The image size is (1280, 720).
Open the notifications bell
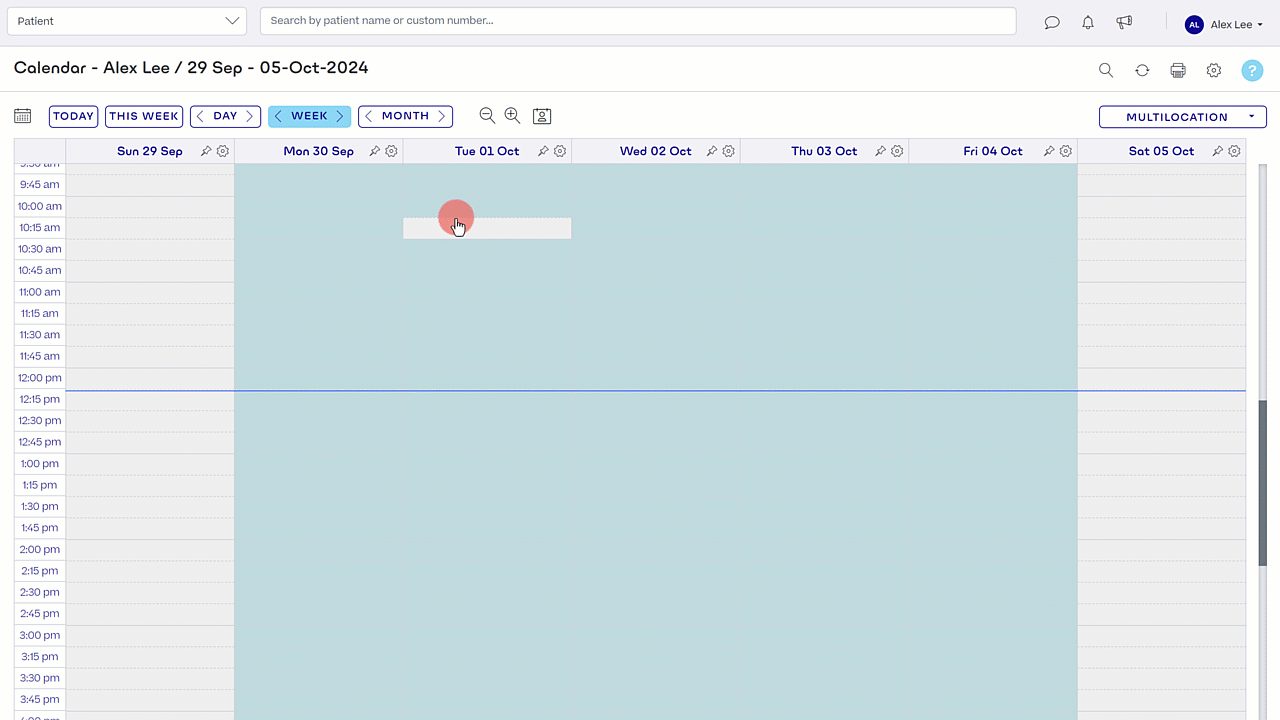coord(1088,23)
